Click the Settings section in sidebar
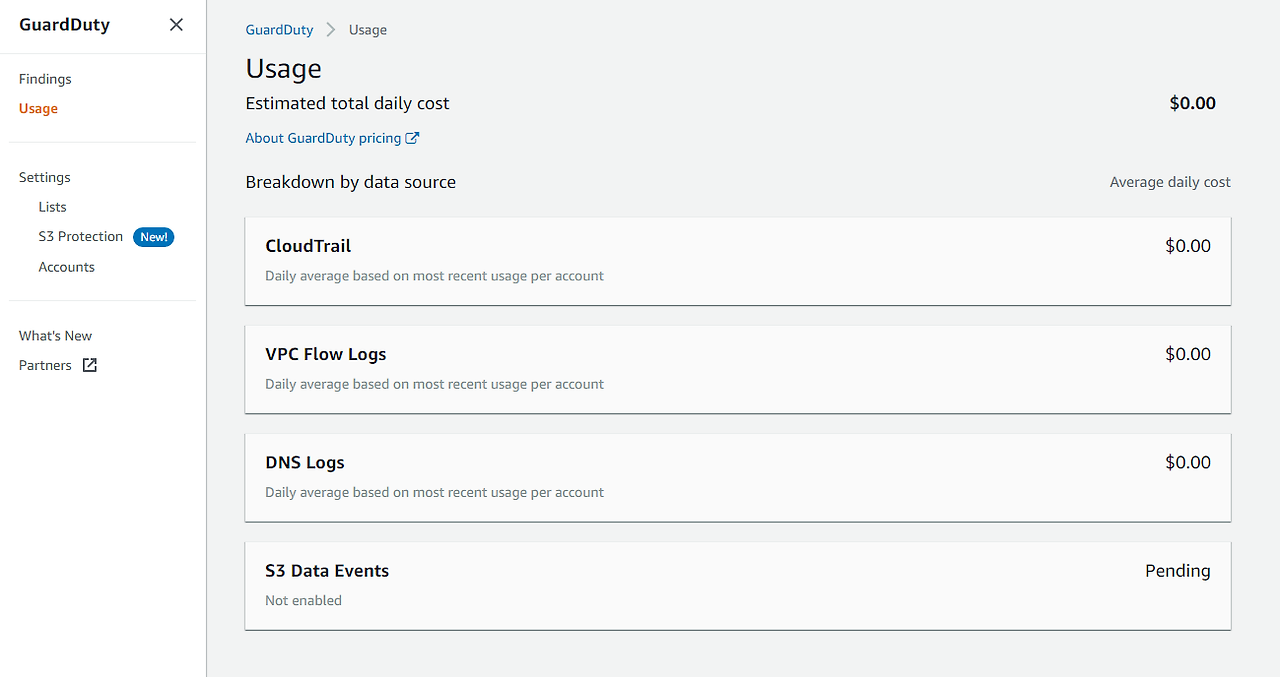 44,177
